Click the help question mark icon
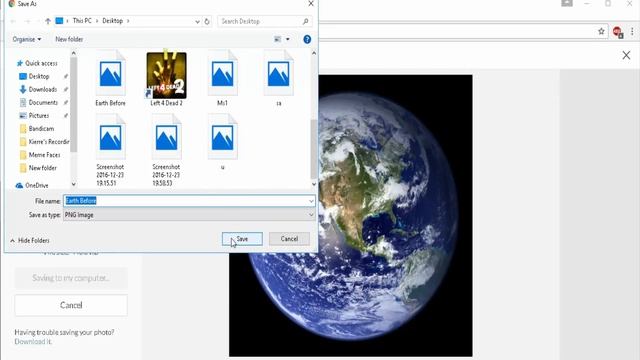Viewport: 640px width, 360px height. 307,39
